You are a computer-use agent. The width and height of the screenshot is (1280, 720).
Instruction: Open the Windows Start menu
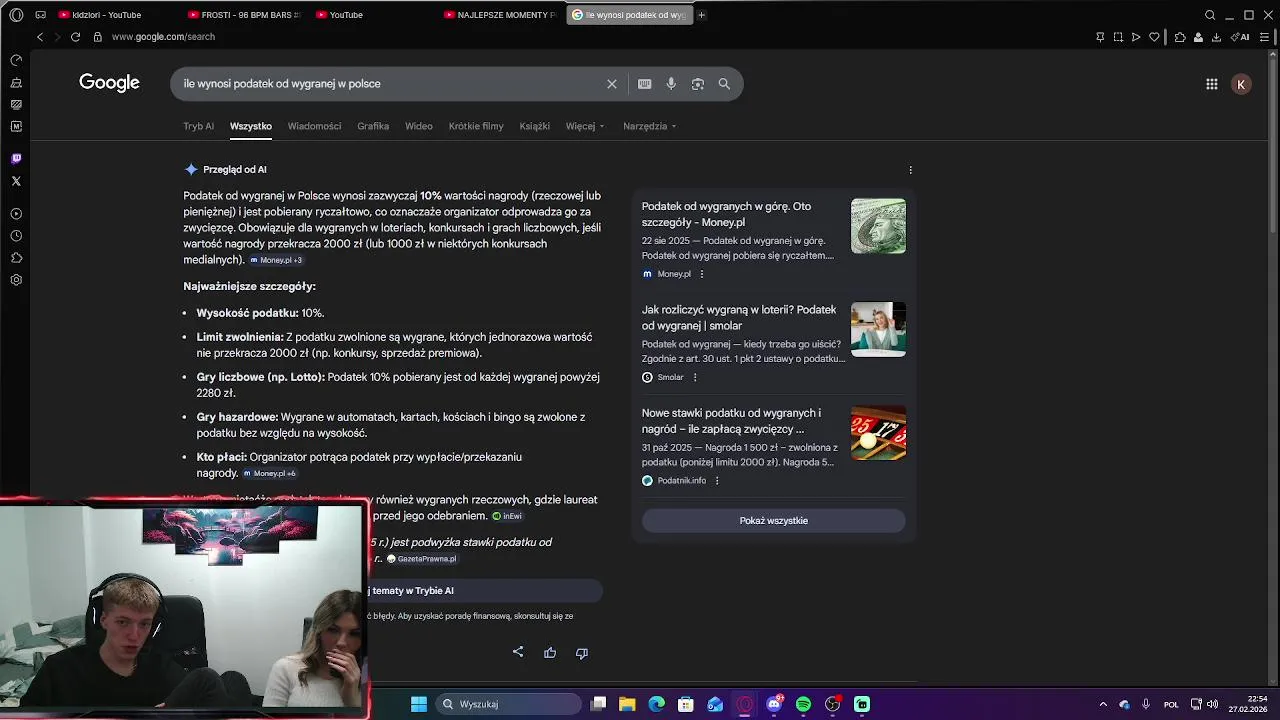point(419,704)
